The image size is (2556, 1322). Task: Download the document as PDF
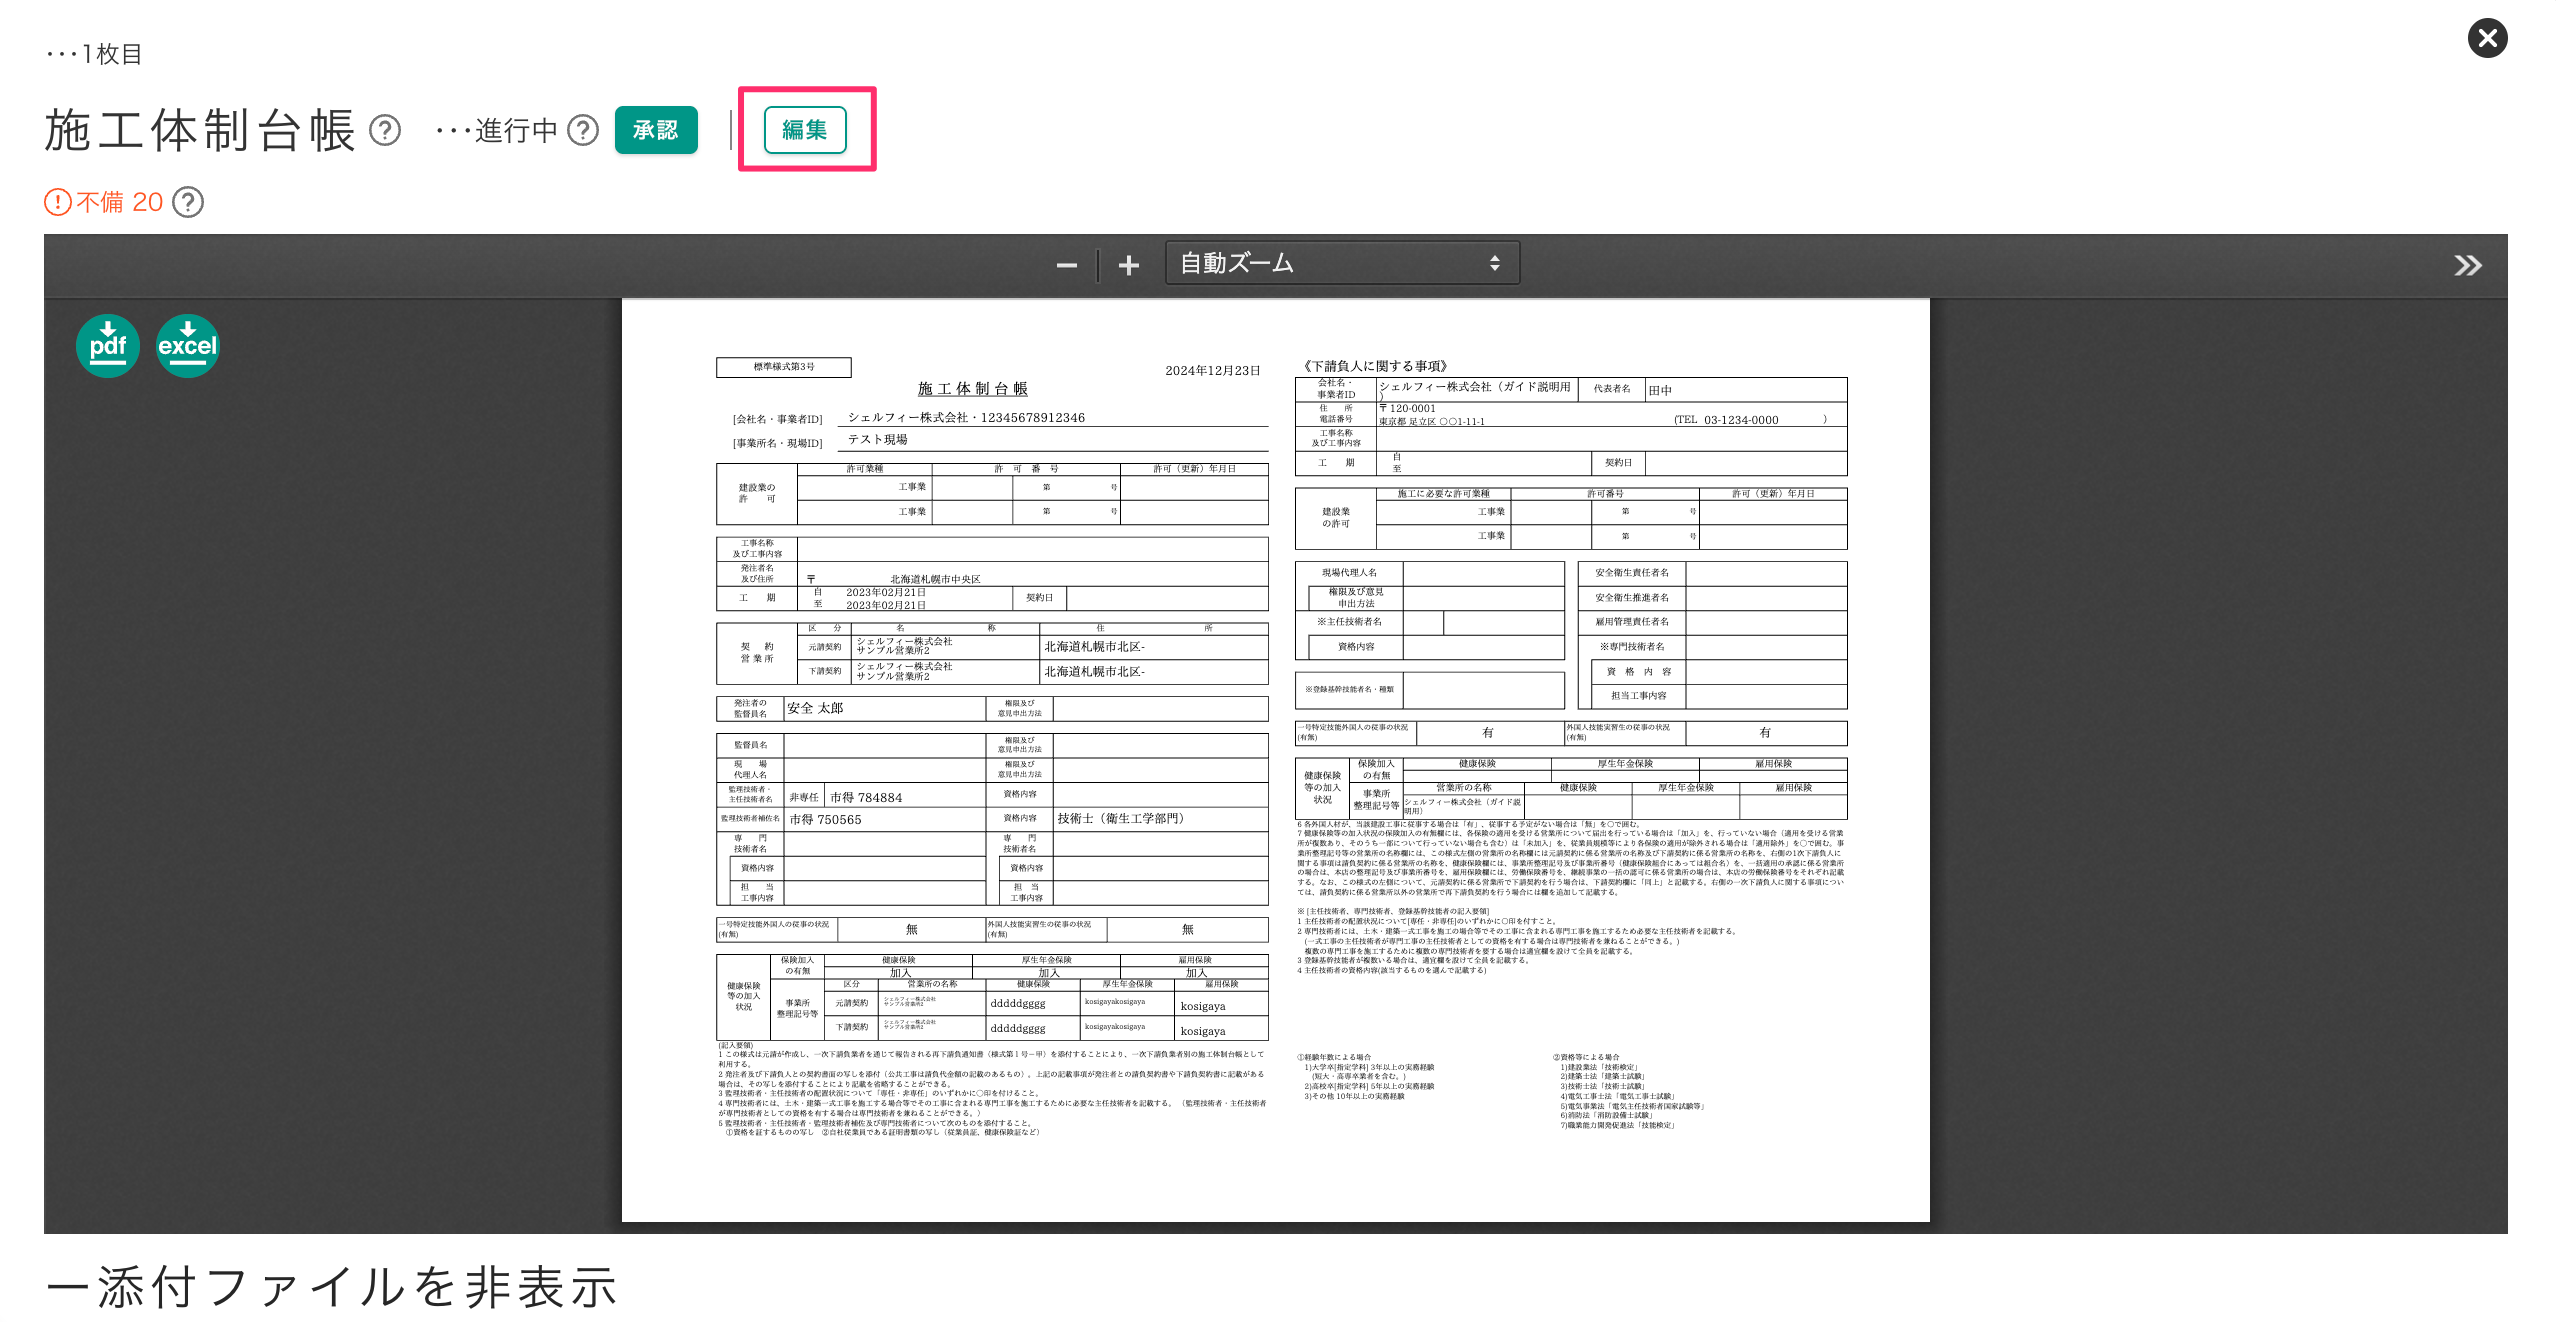pyautogui.click(x=107, y=345)
